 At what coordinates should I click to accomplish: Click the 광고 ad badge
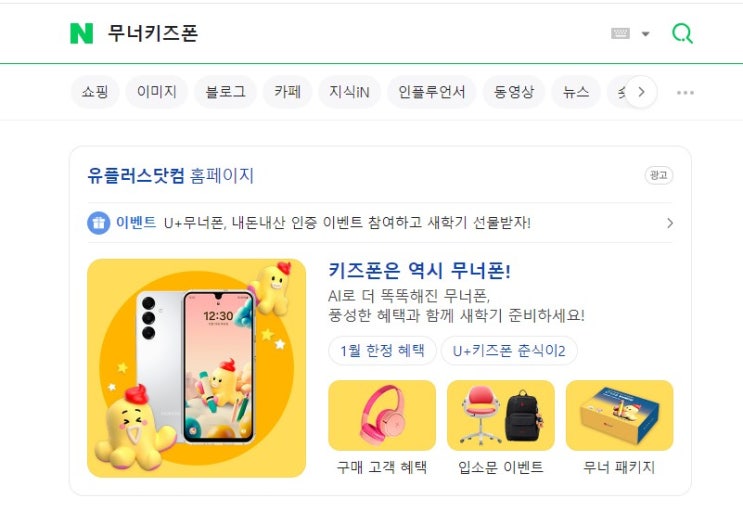[x=659, y=175]
